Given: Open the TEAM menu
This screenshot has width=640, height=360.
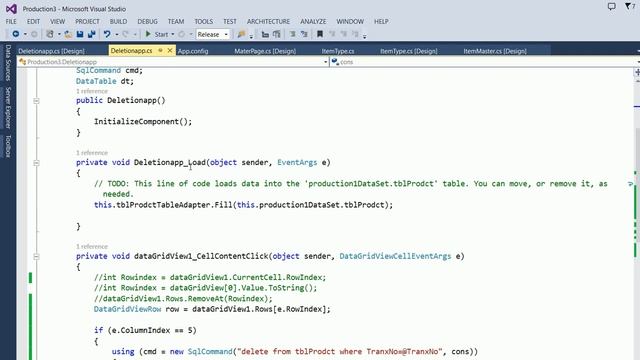Looking at the screenshot, I should [x=176, y=21].
